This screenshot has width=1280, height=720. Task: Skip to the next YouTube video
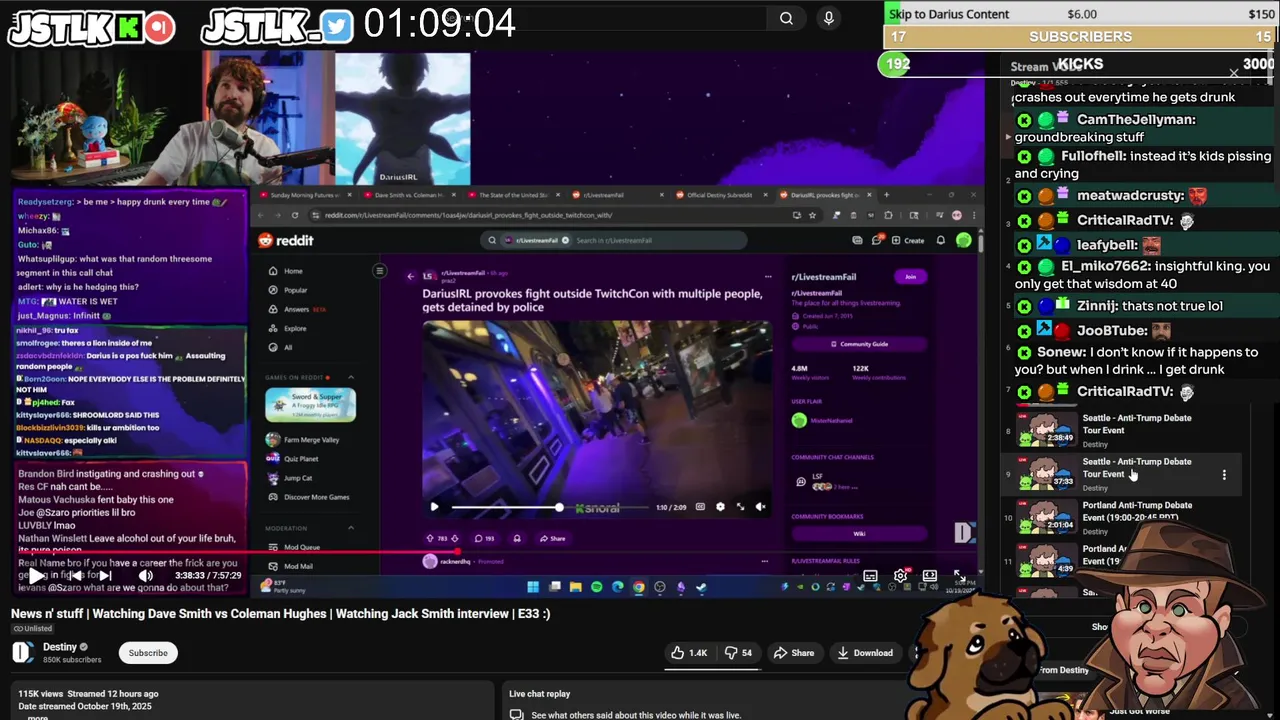click(105, 575)
